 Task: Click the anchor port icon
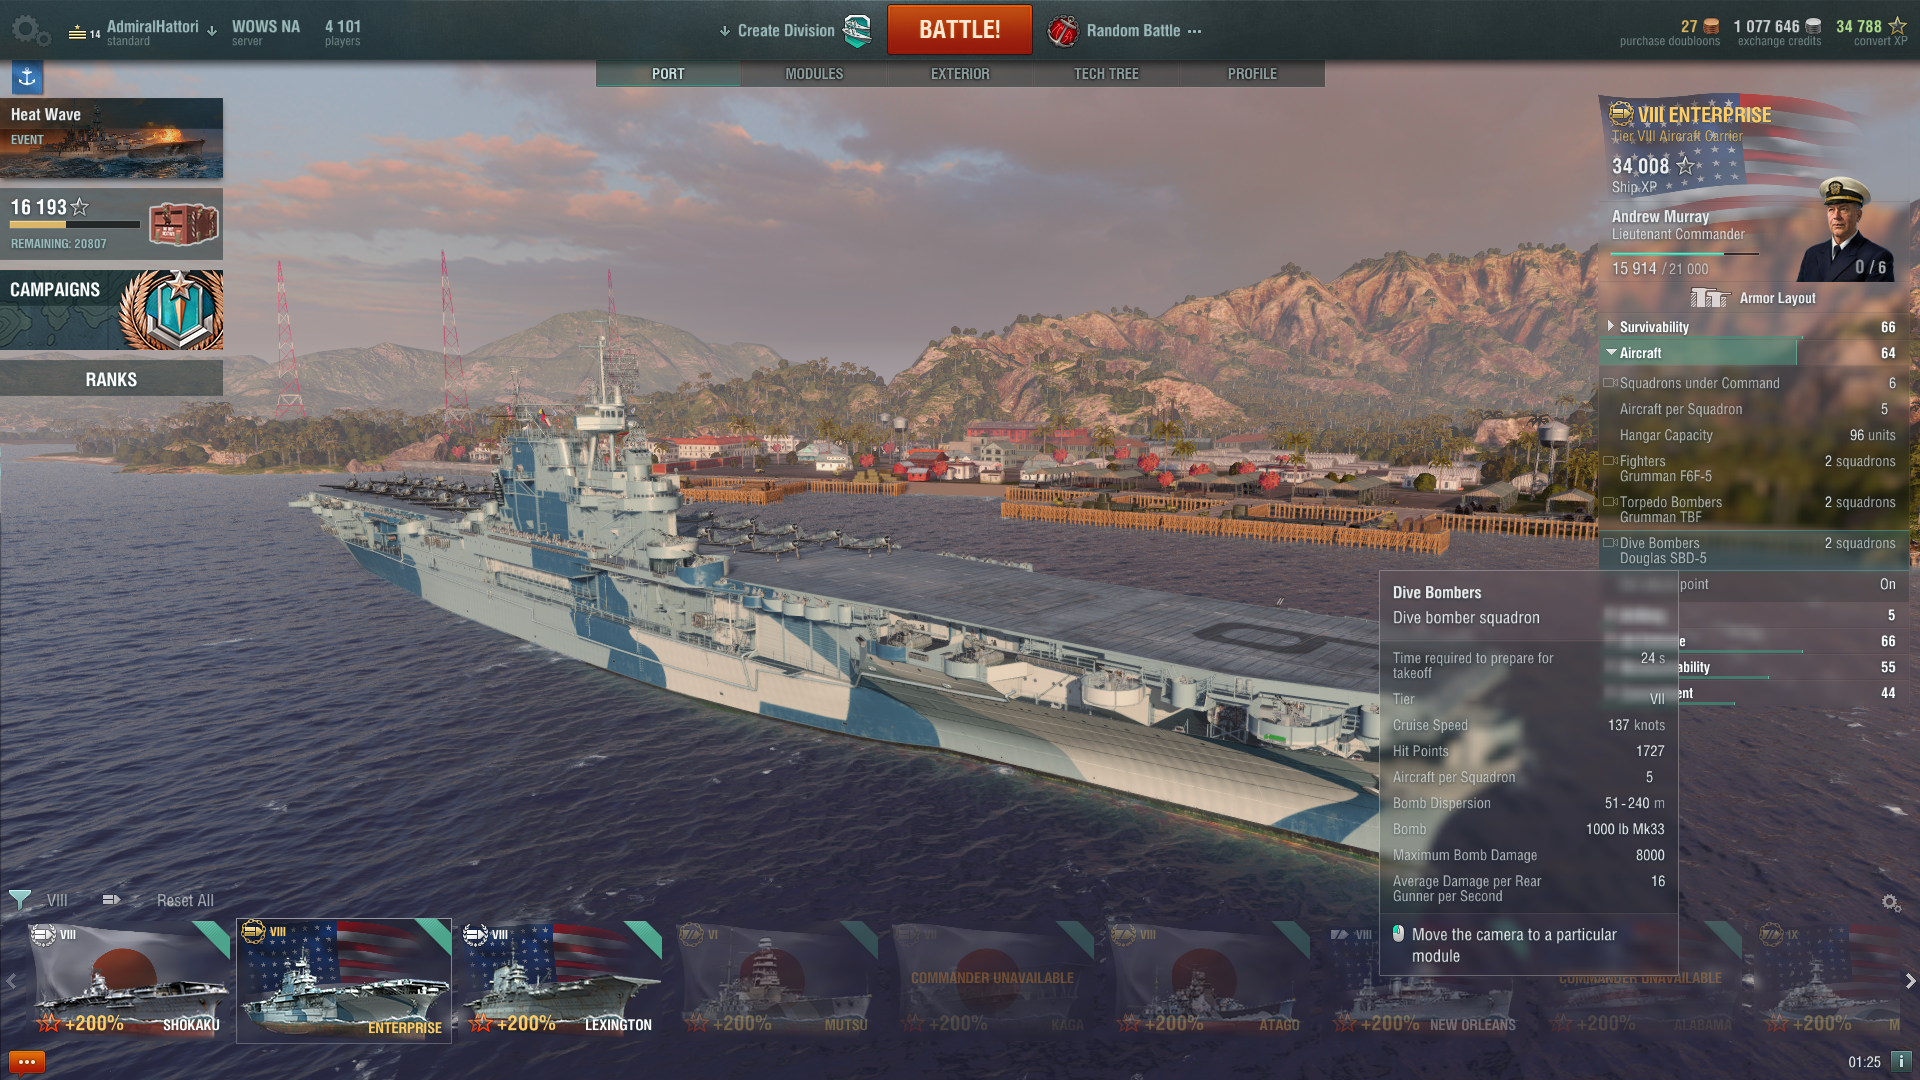[x=27, y=76]
